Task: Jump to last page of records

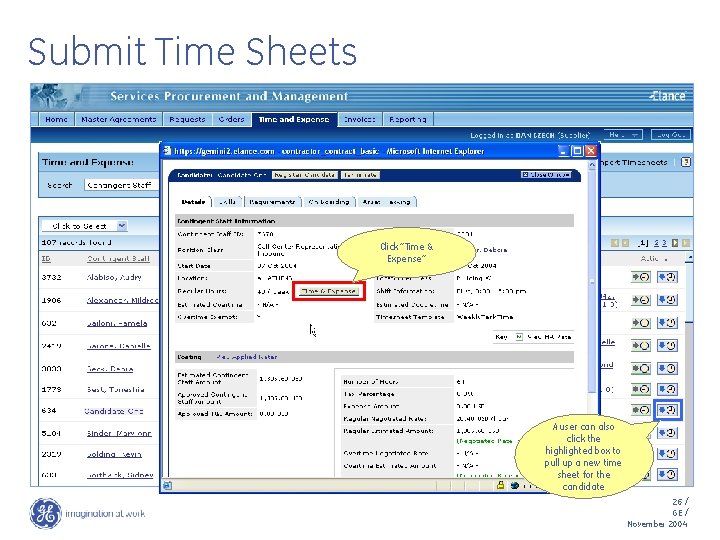Action: [685, 243]
